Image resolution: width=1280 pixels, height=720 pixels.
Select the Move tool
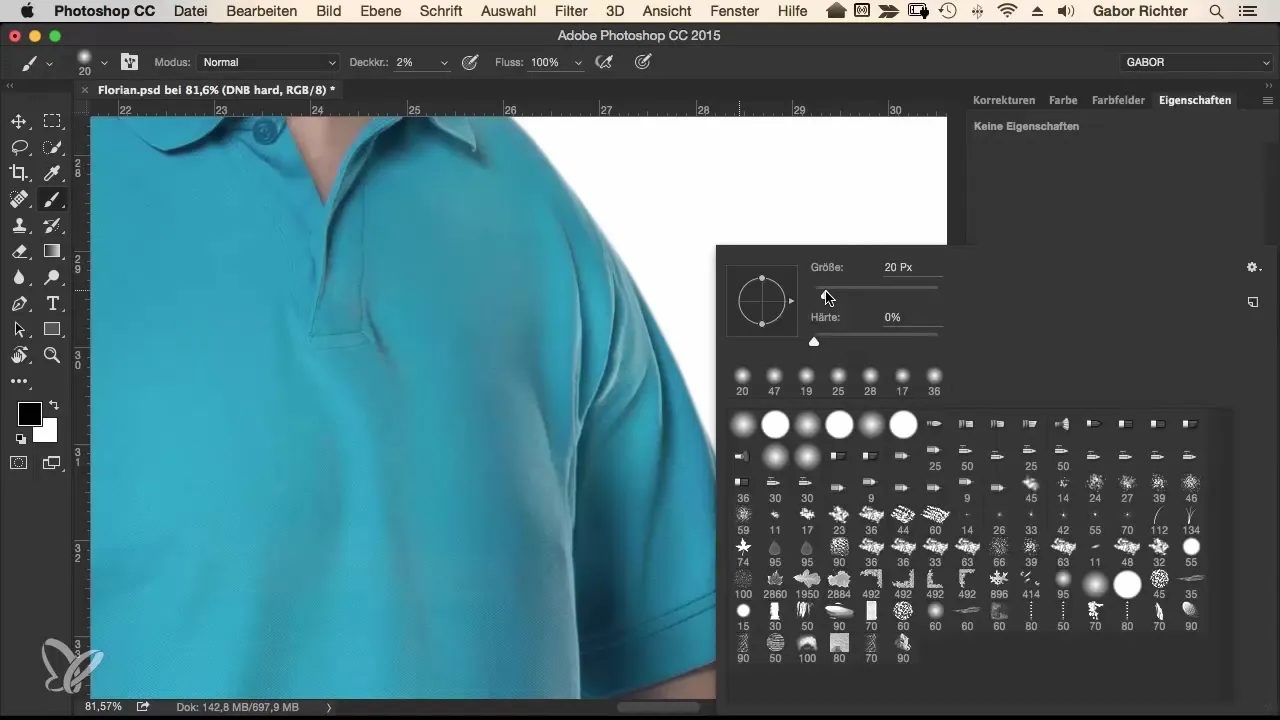click(19, 122)
